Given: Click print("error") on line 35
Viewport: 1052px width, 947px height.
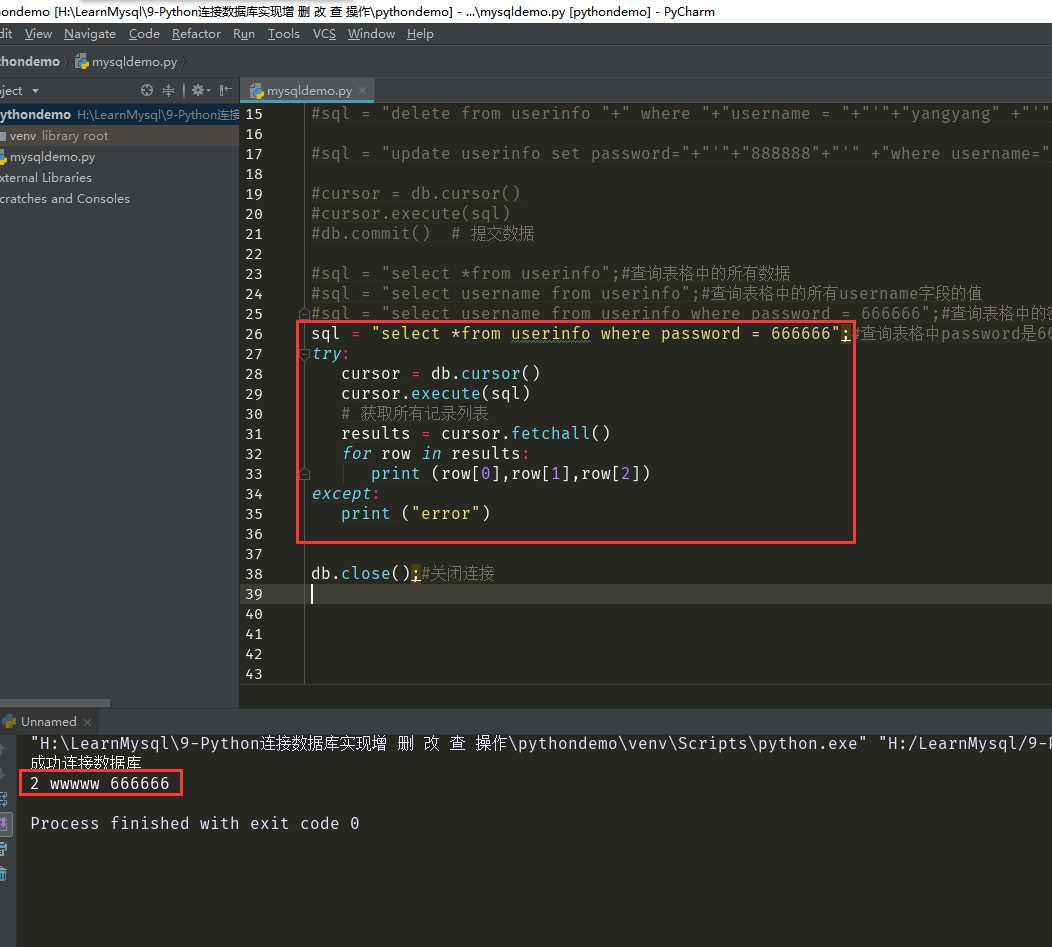Looking at the screenshot, I should tap(416, 513).
